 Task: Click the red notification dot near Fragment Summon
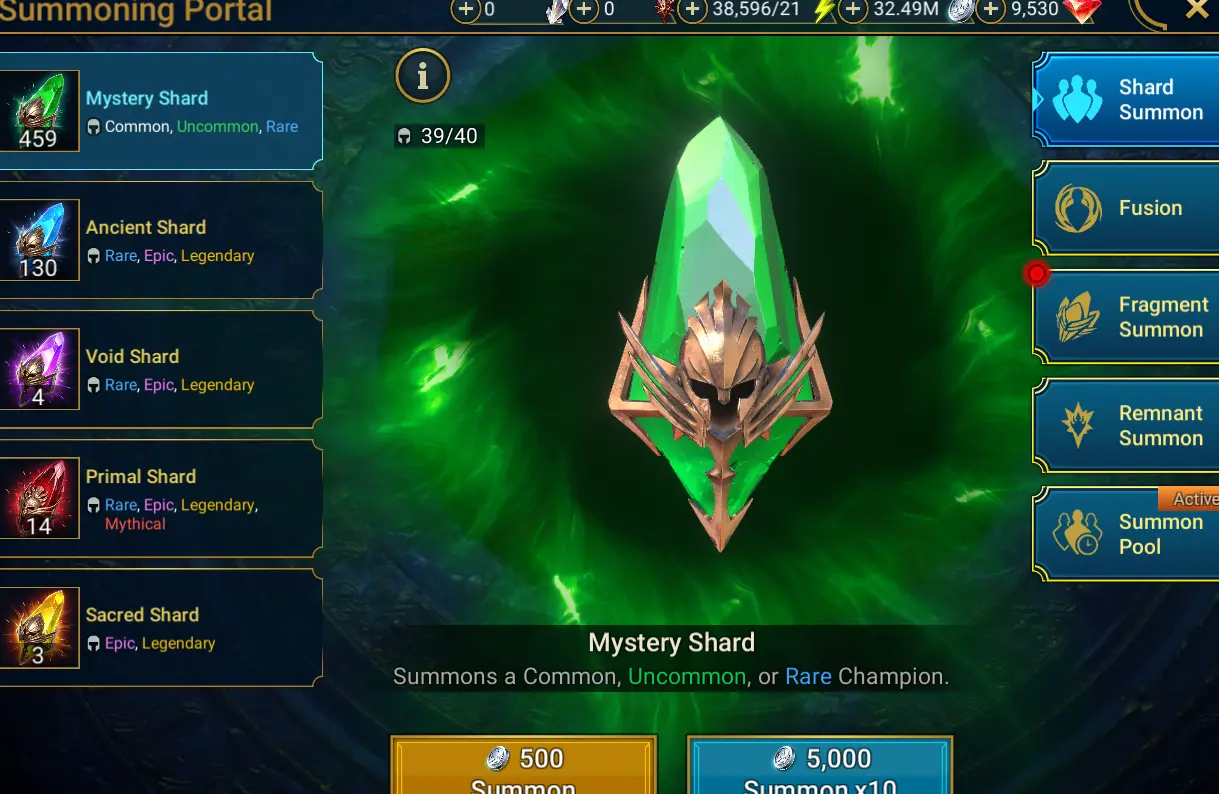pyautogui.click(x=1037, y=273)
